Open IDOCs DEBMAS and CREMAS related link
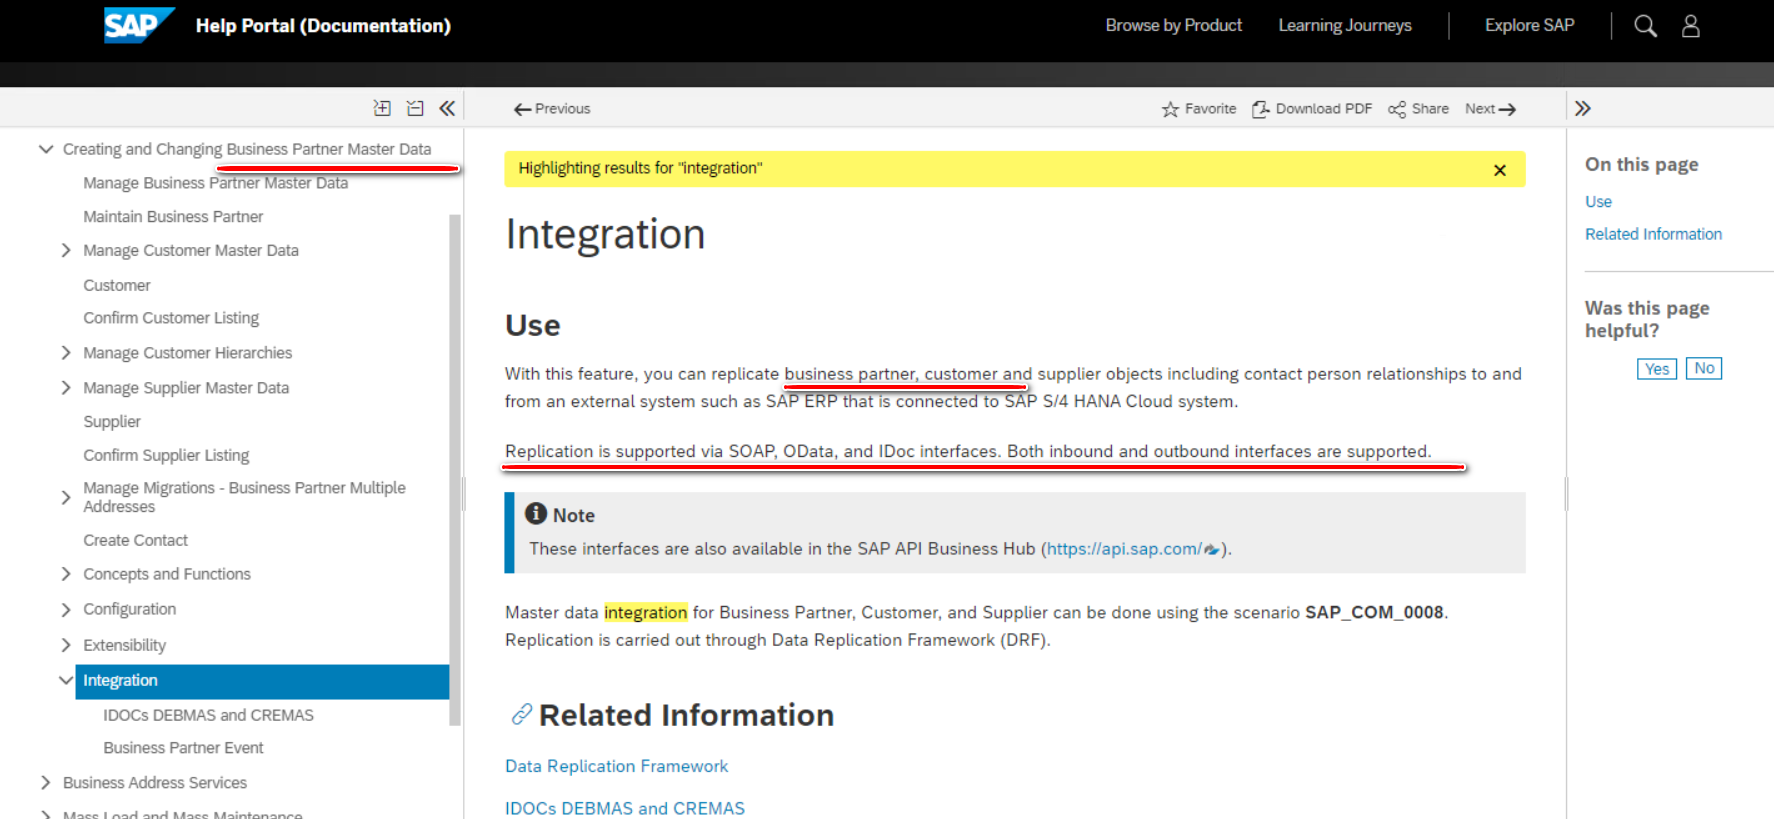Image resolution: width=1774 pixels, height=819 pixels. pyautogui.click(x=625, y=808)
